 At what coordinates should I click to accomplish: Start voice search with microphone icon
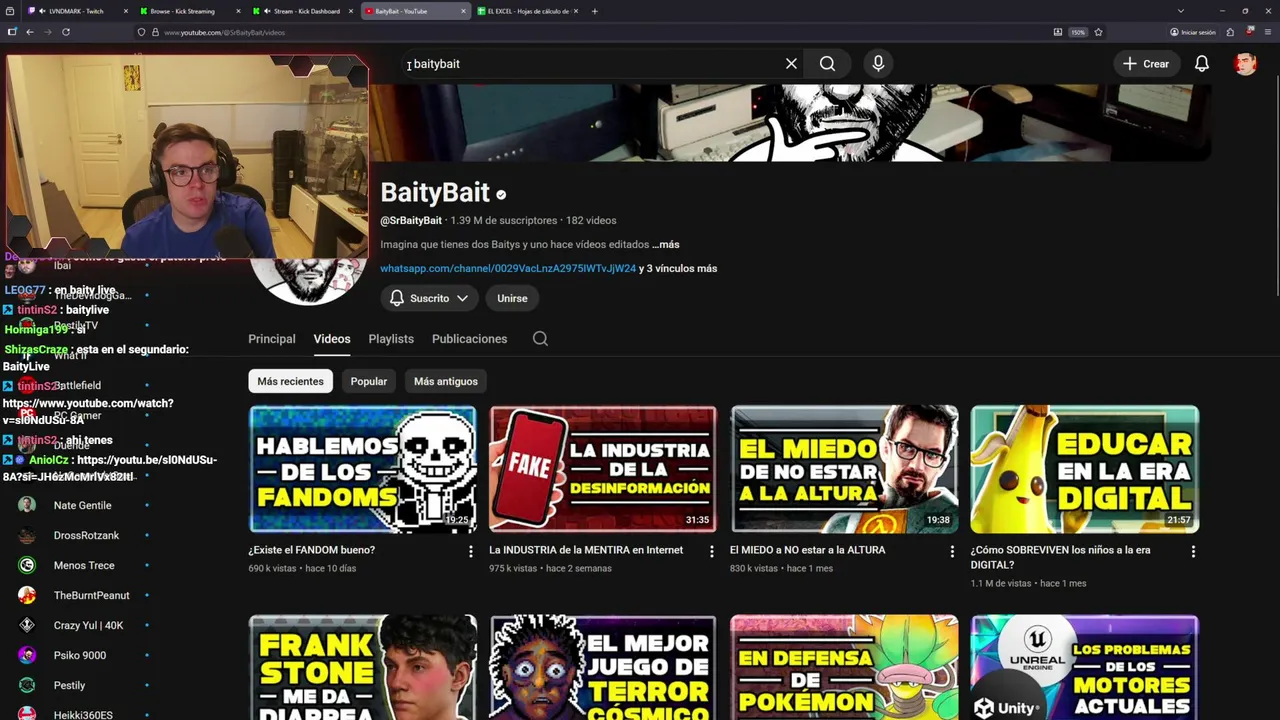(x=878, y=64)
